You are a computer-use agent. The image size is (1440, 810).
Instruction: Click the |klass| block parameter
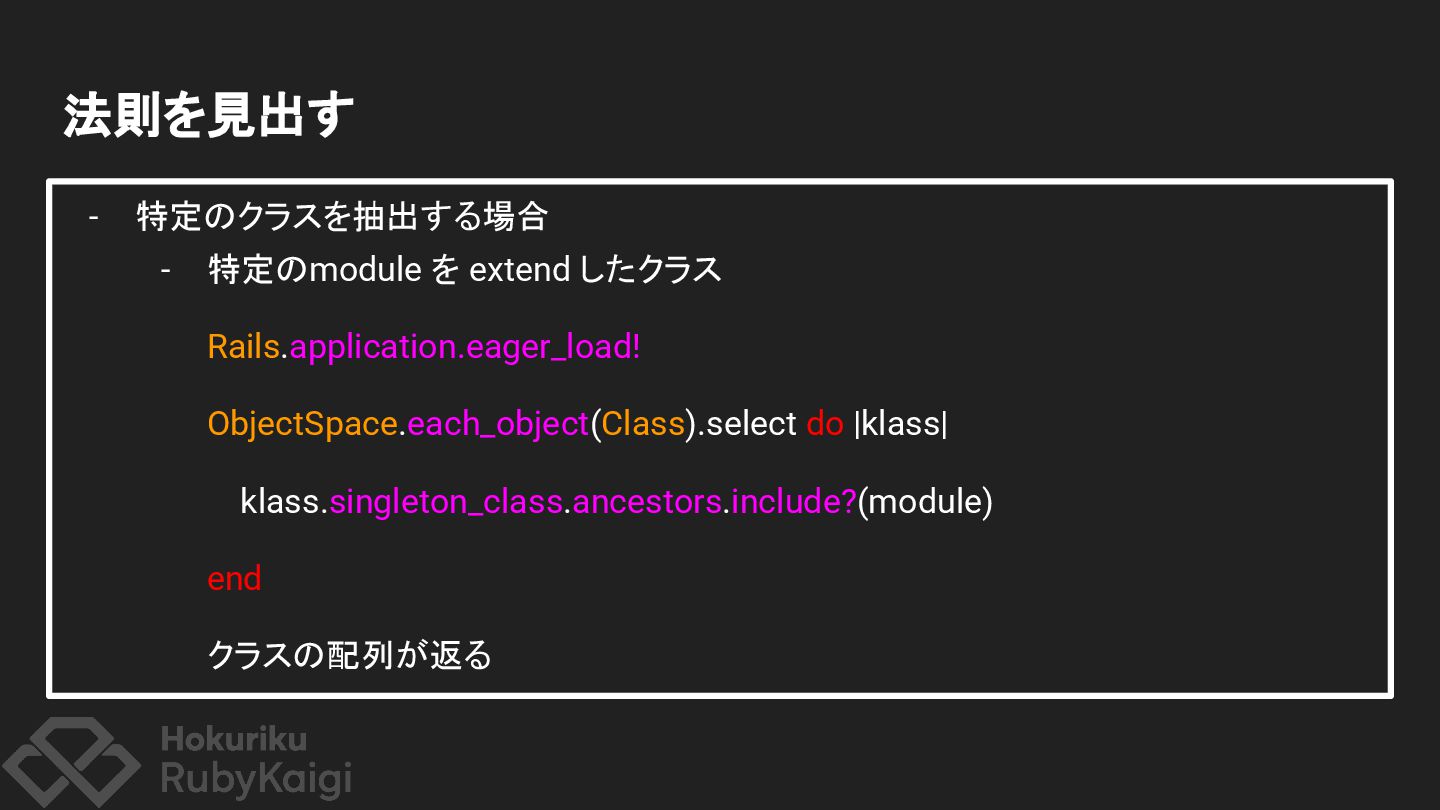(x=901, y=424)
